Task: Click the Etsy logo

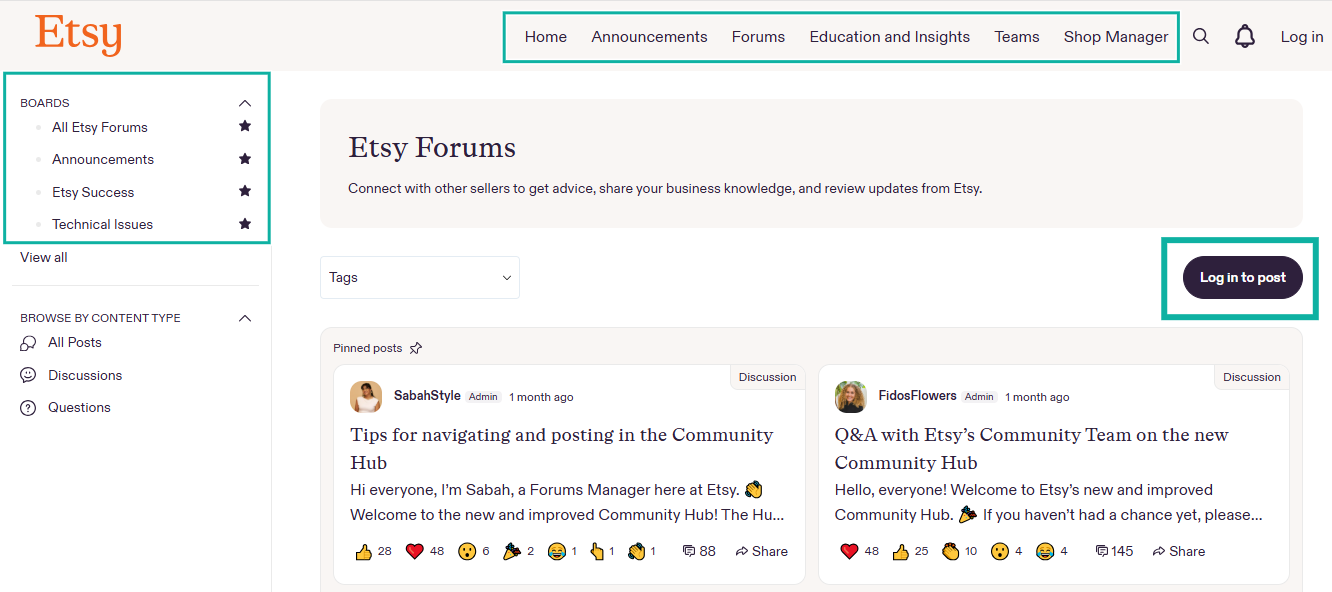Action: pyautogui.click(x=78, y=35)
